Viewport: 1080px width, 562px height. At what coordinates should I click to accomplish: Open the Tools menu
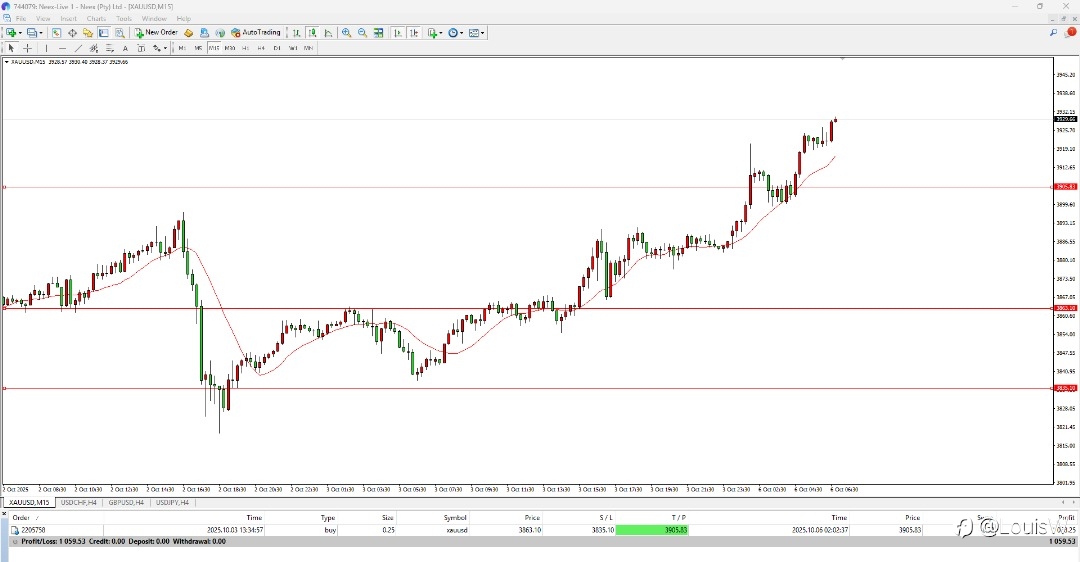124,19
